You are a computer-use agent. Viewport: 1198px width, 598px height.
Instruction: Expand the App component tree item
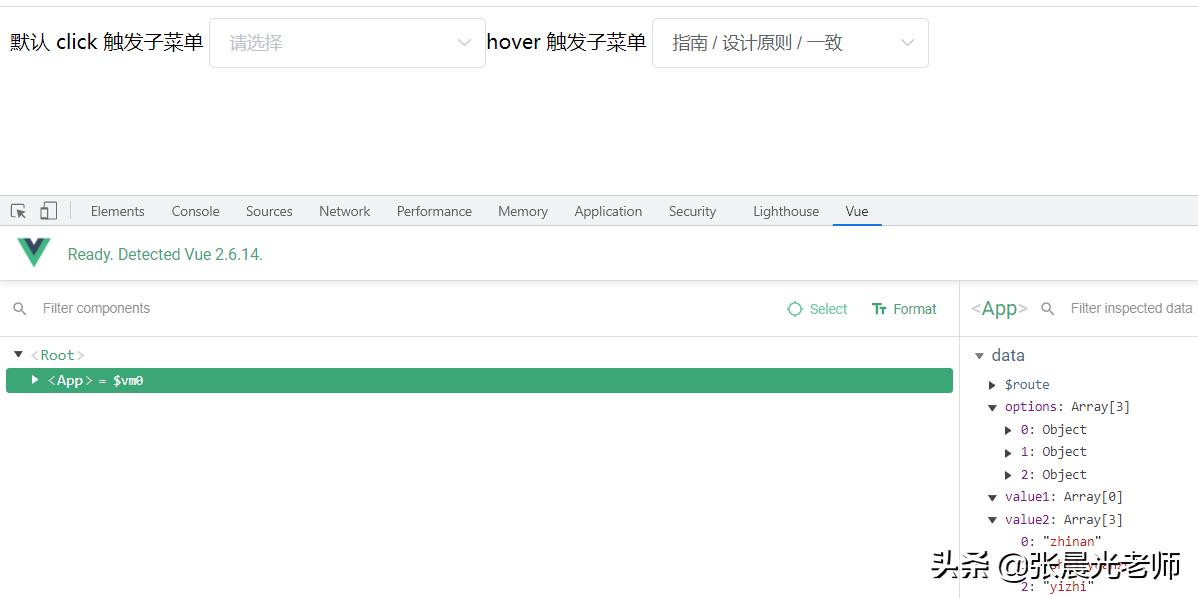34,380
